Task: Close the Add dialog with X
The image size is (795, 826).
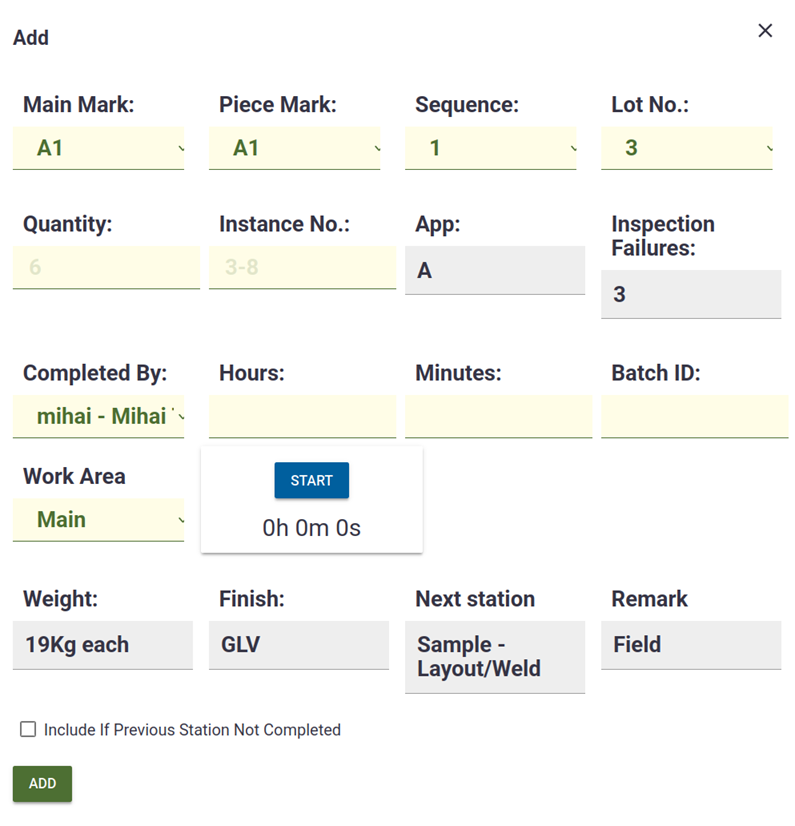Action: click(765, 31)
